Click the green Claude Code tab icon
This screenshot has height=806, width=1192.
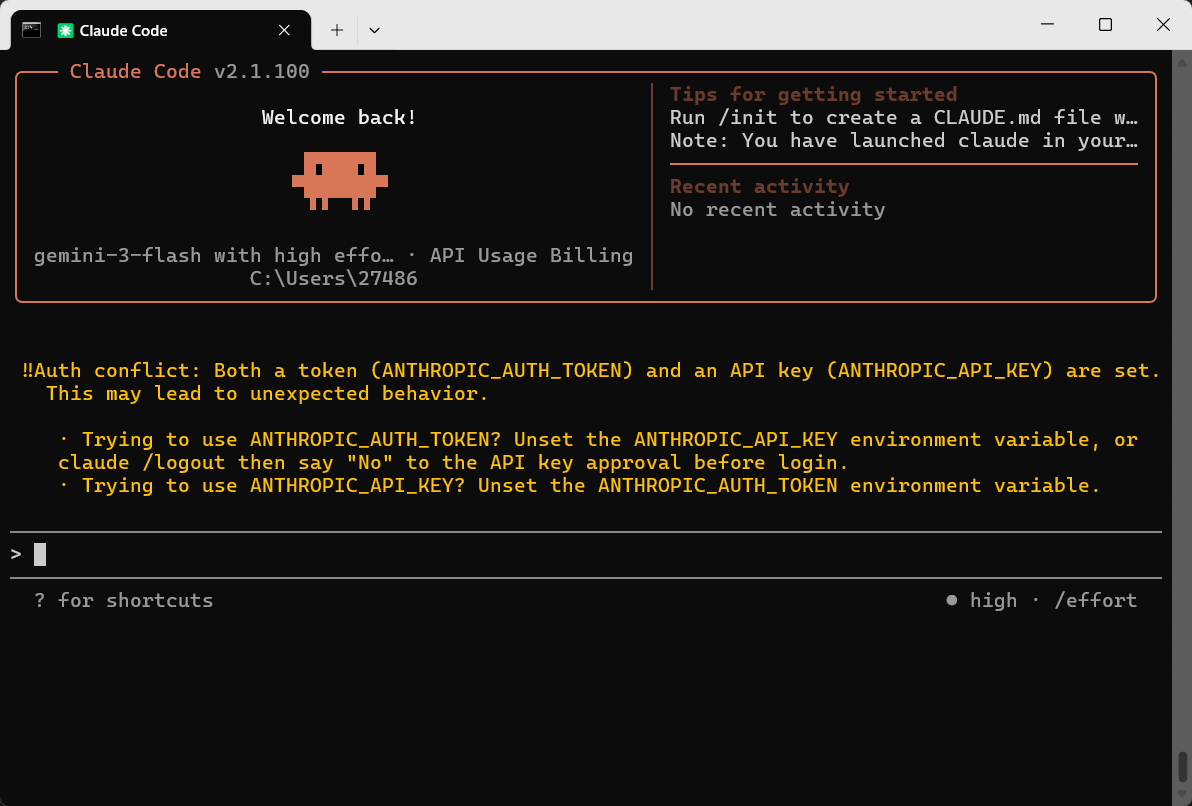(65, 30)
